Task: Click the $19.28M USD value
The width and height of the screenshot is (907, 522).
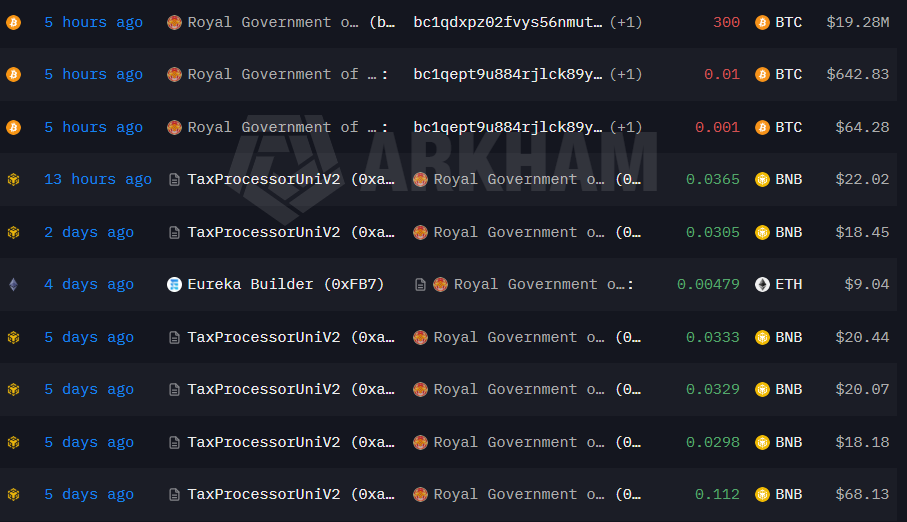Action: pyautogui.click(x=858, y=23)
